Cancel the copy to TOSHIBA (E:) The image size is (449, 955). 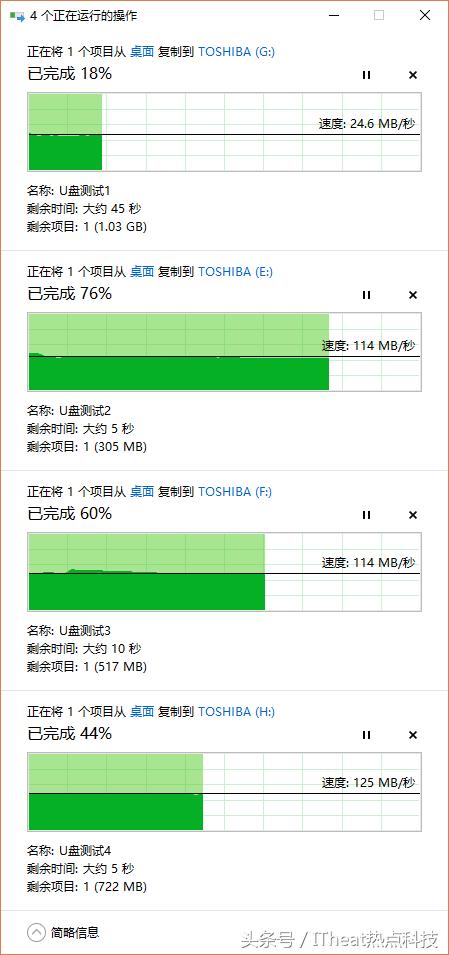[412, 295]
